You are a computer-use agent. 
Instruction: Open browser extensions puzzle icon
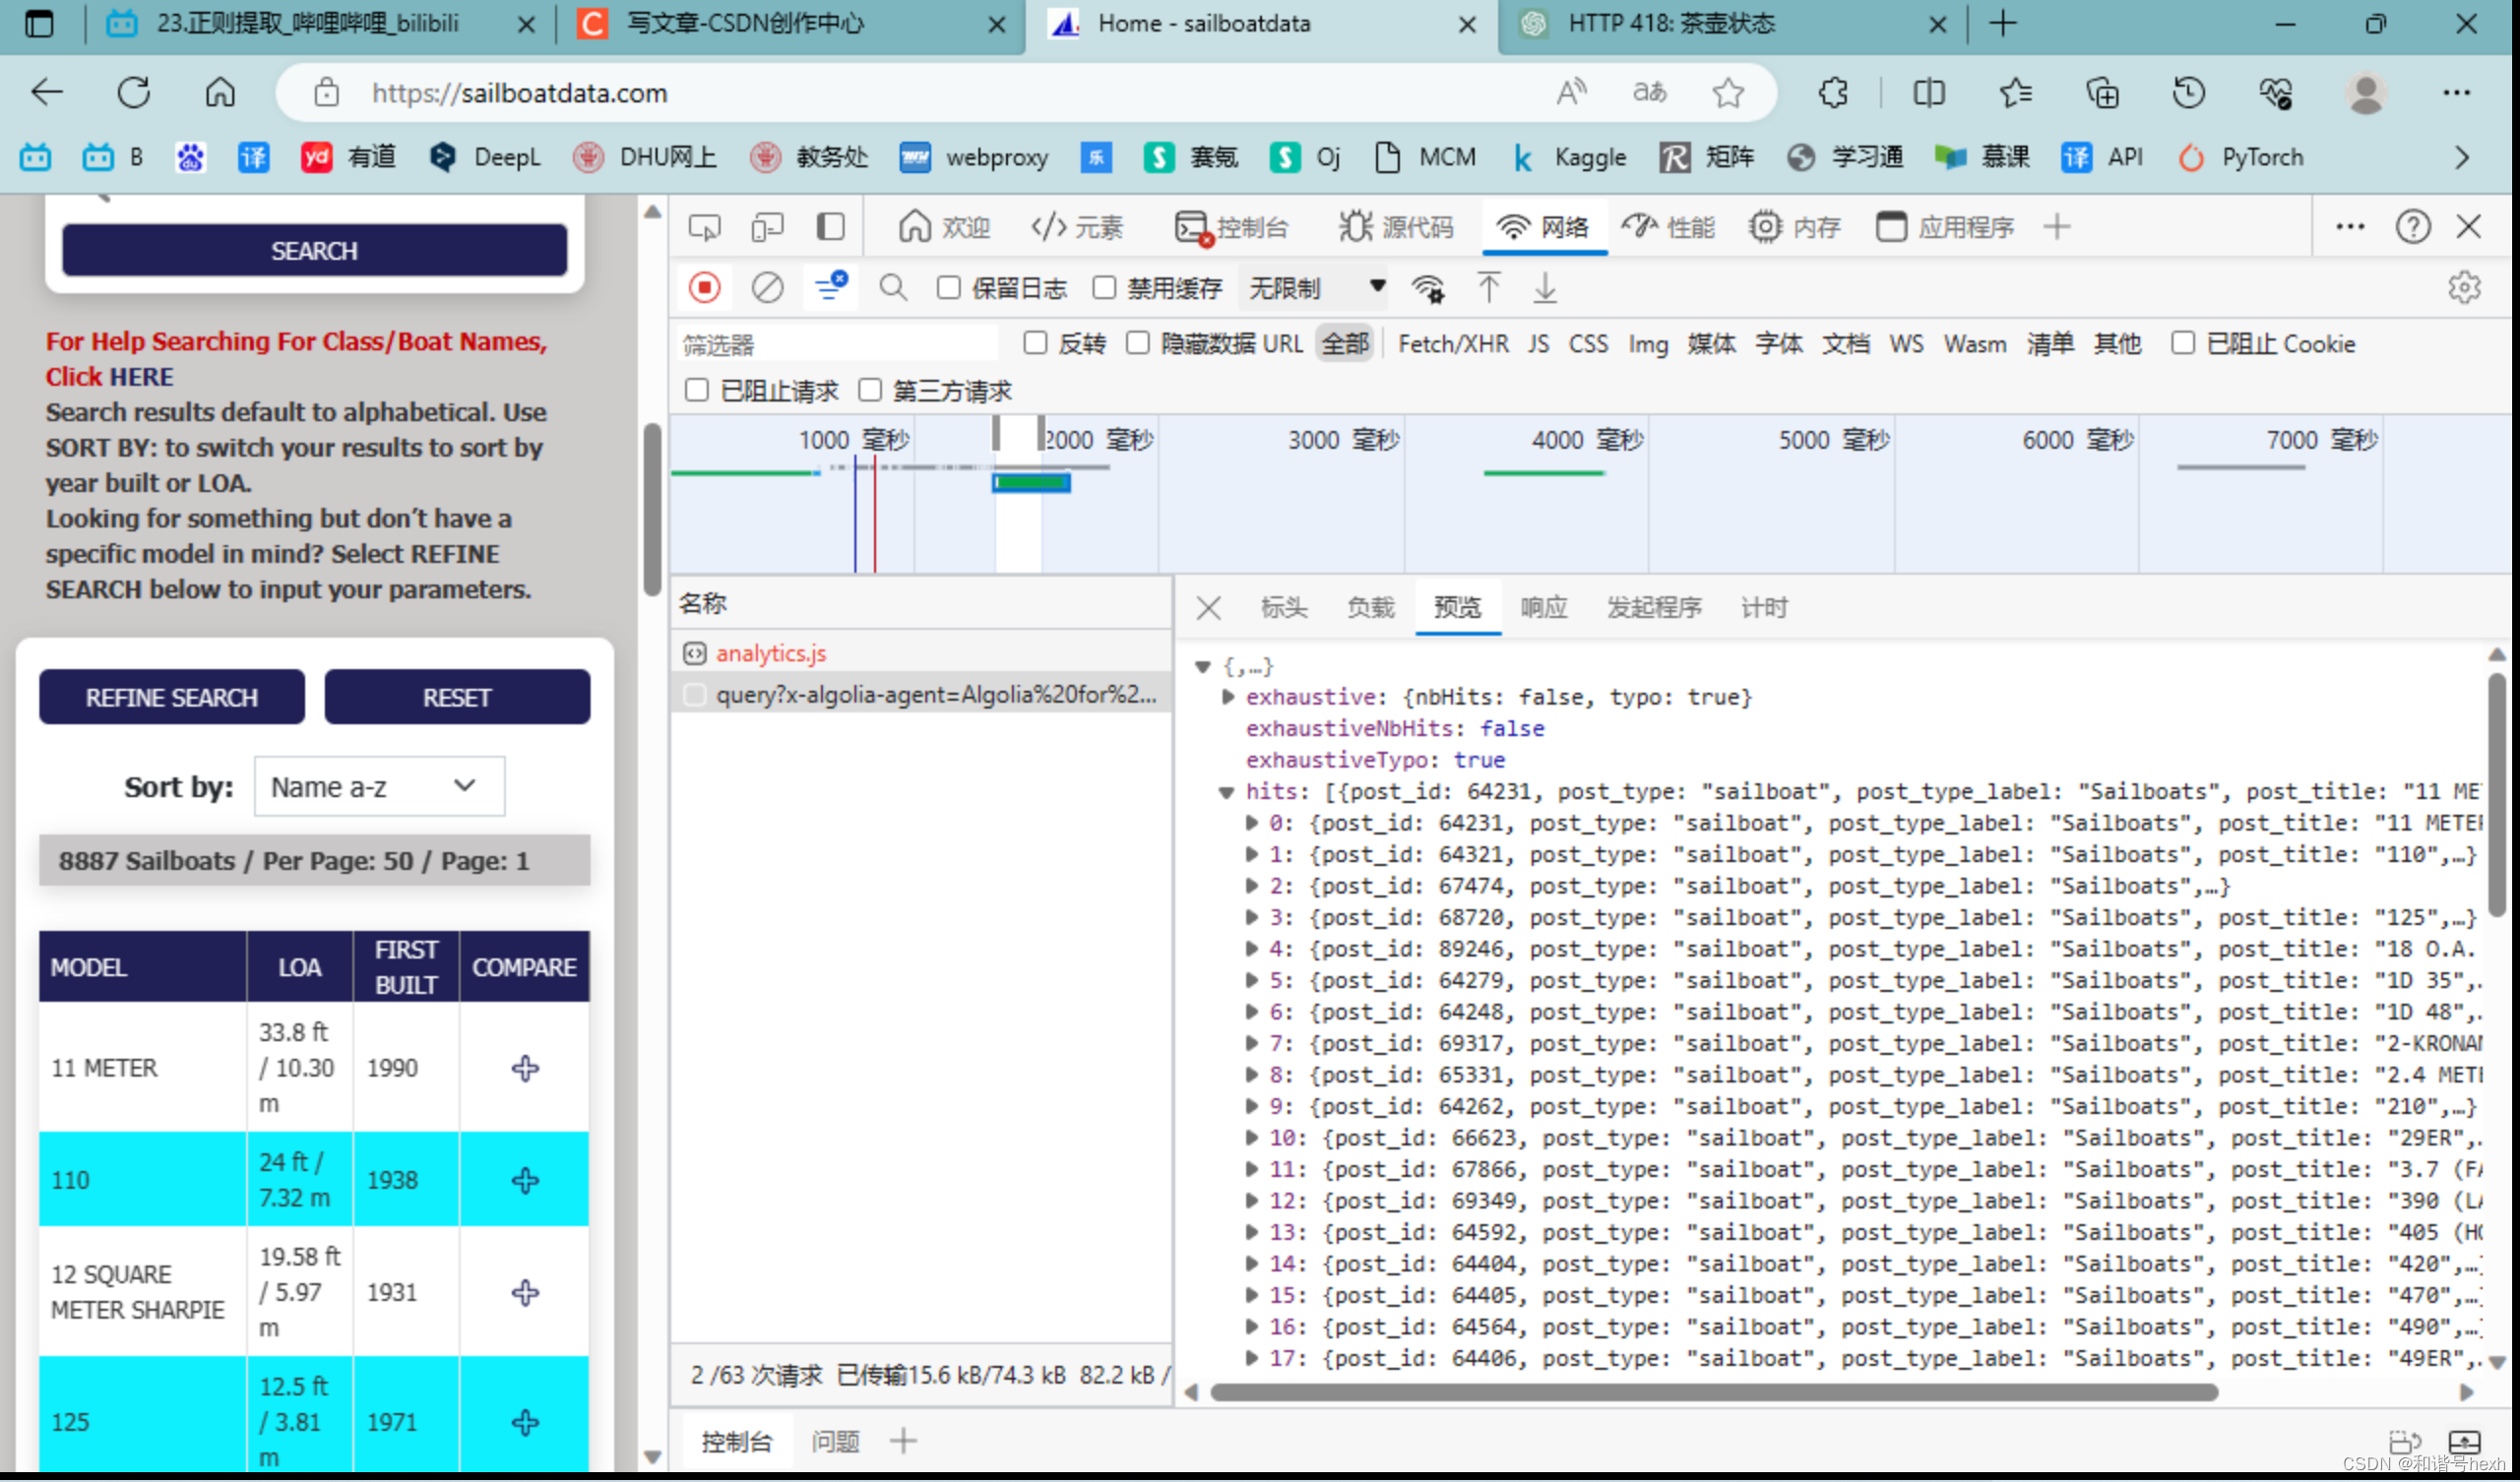point(1832,93)
